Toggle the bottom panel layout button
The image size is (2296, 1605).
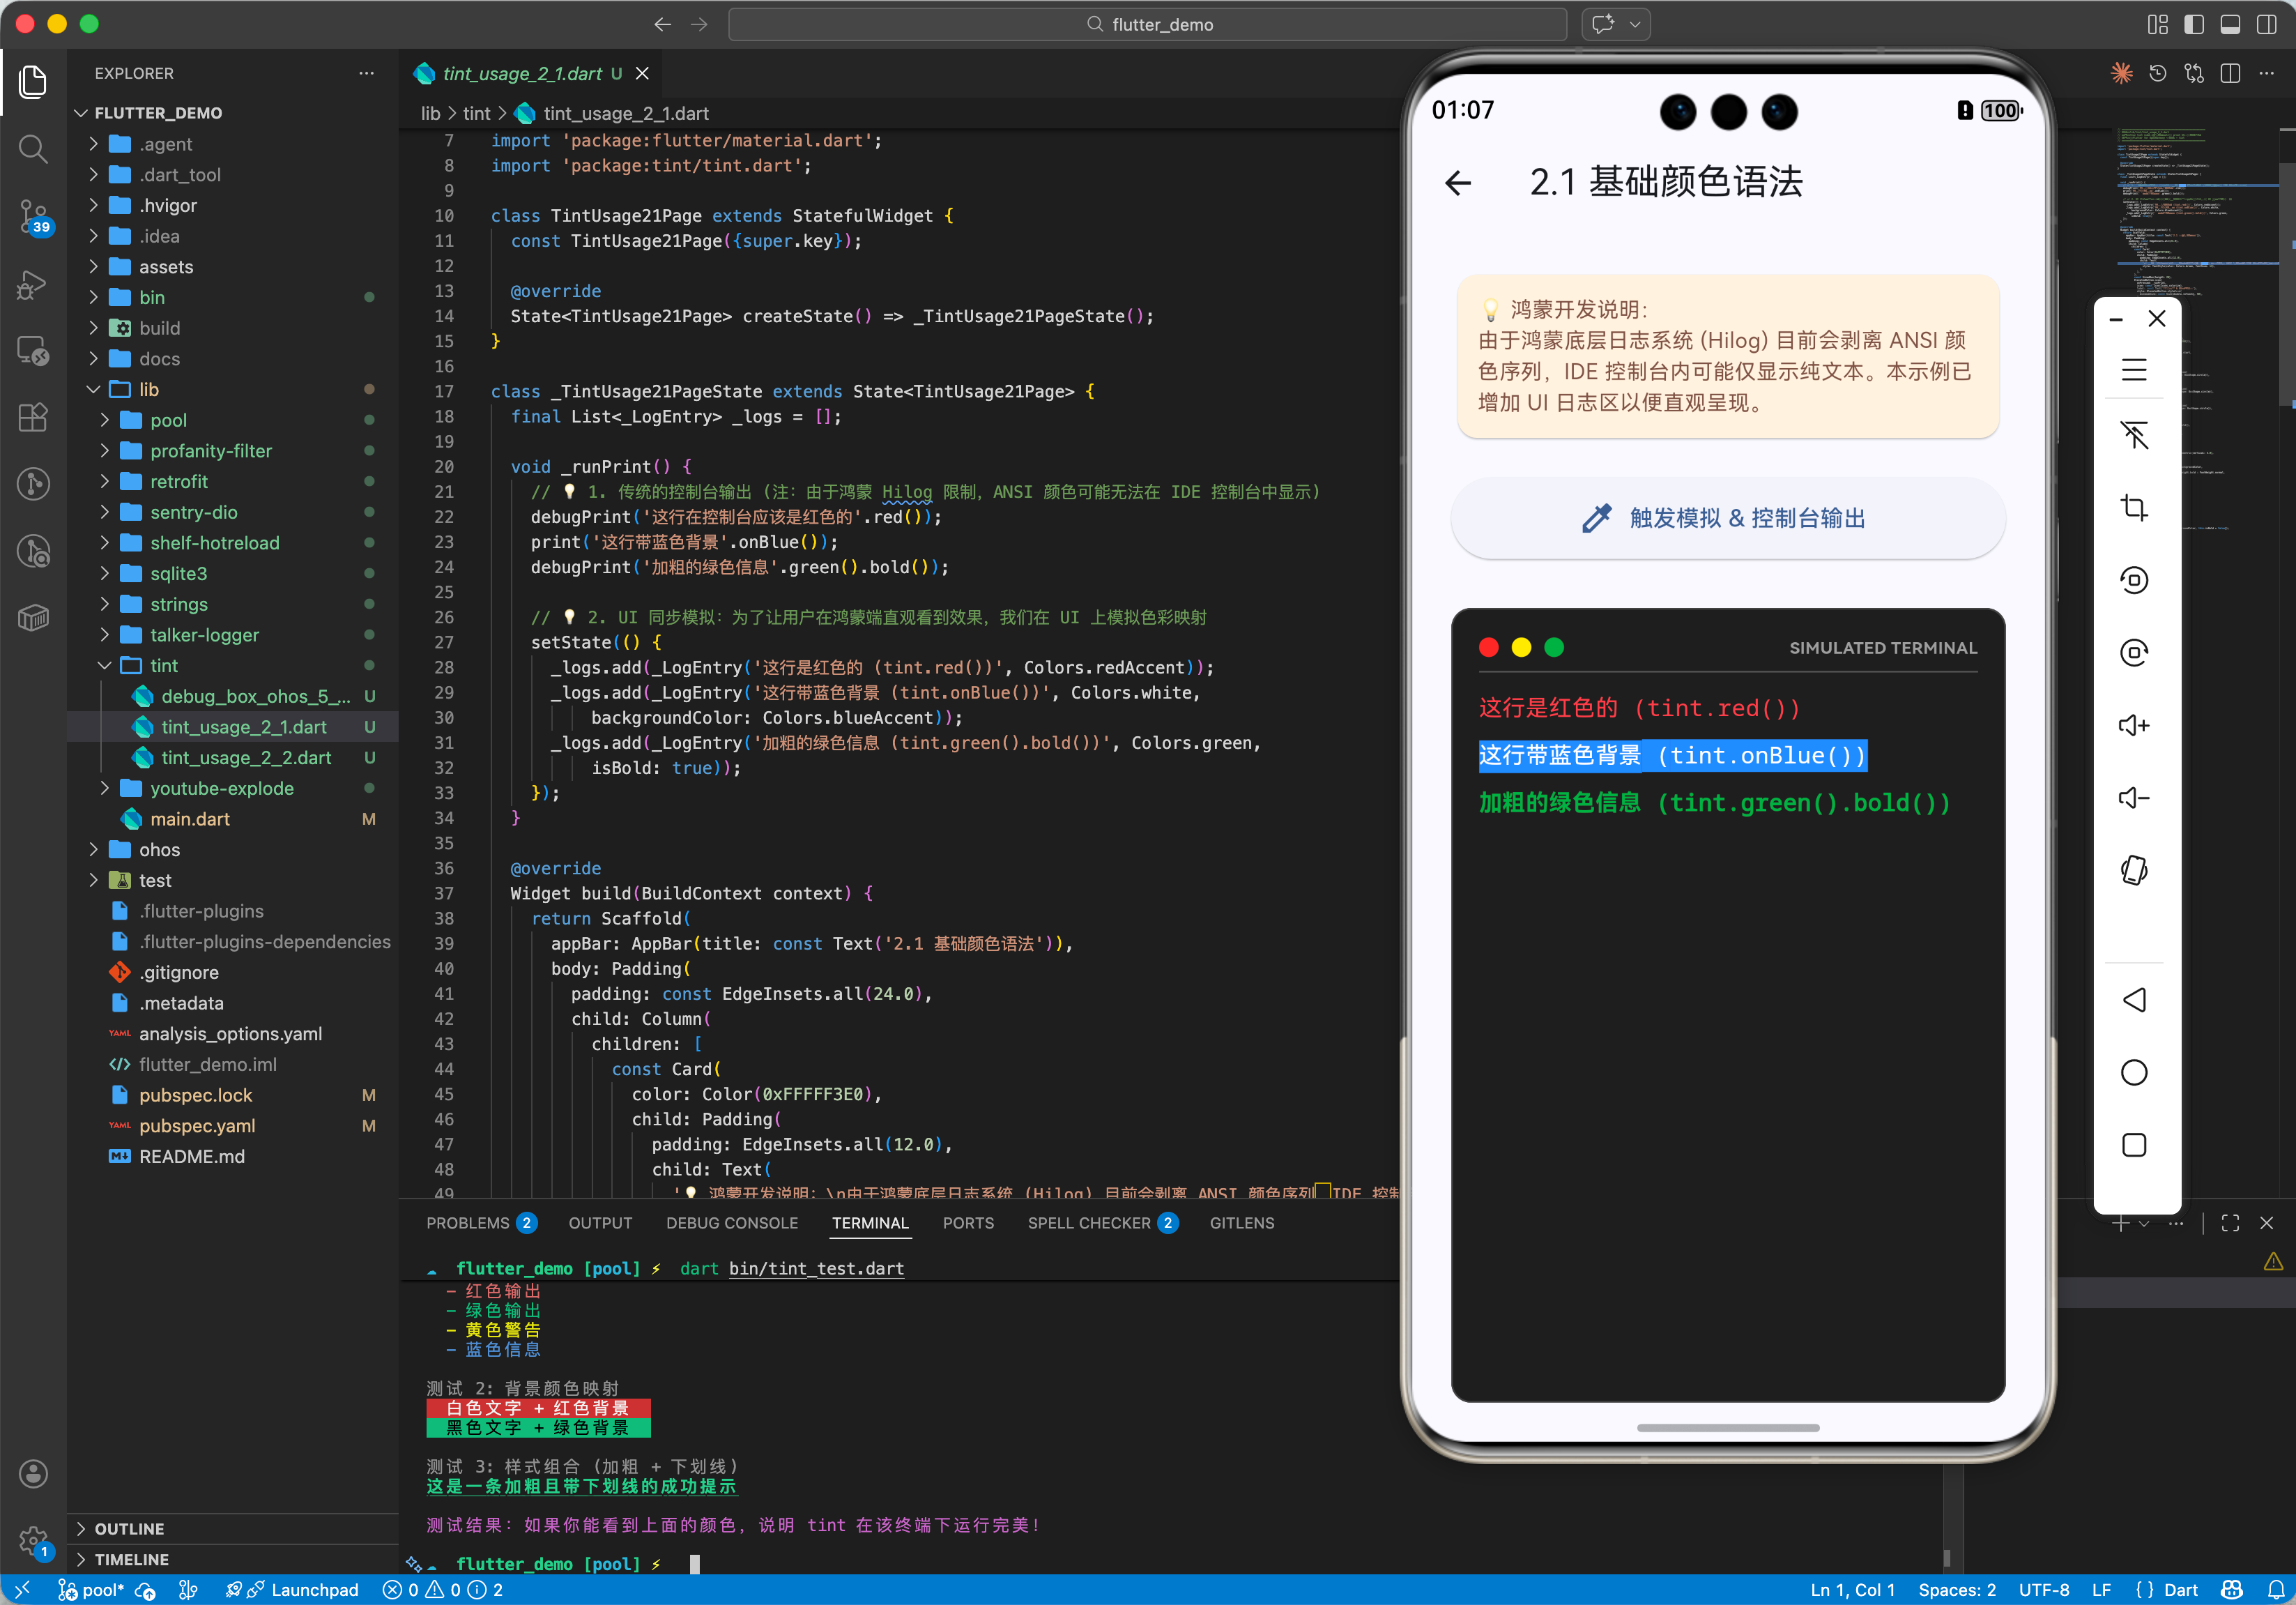click(x=2230, y=24)
